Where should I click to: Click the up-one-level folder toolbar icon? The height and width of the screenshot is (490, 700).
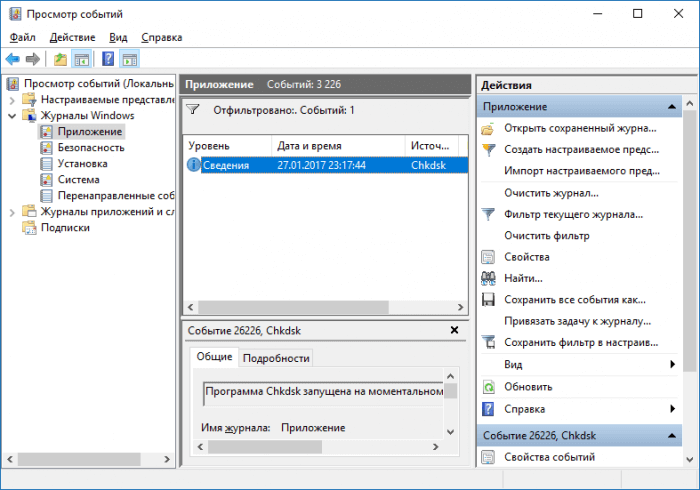pos(61,59)
